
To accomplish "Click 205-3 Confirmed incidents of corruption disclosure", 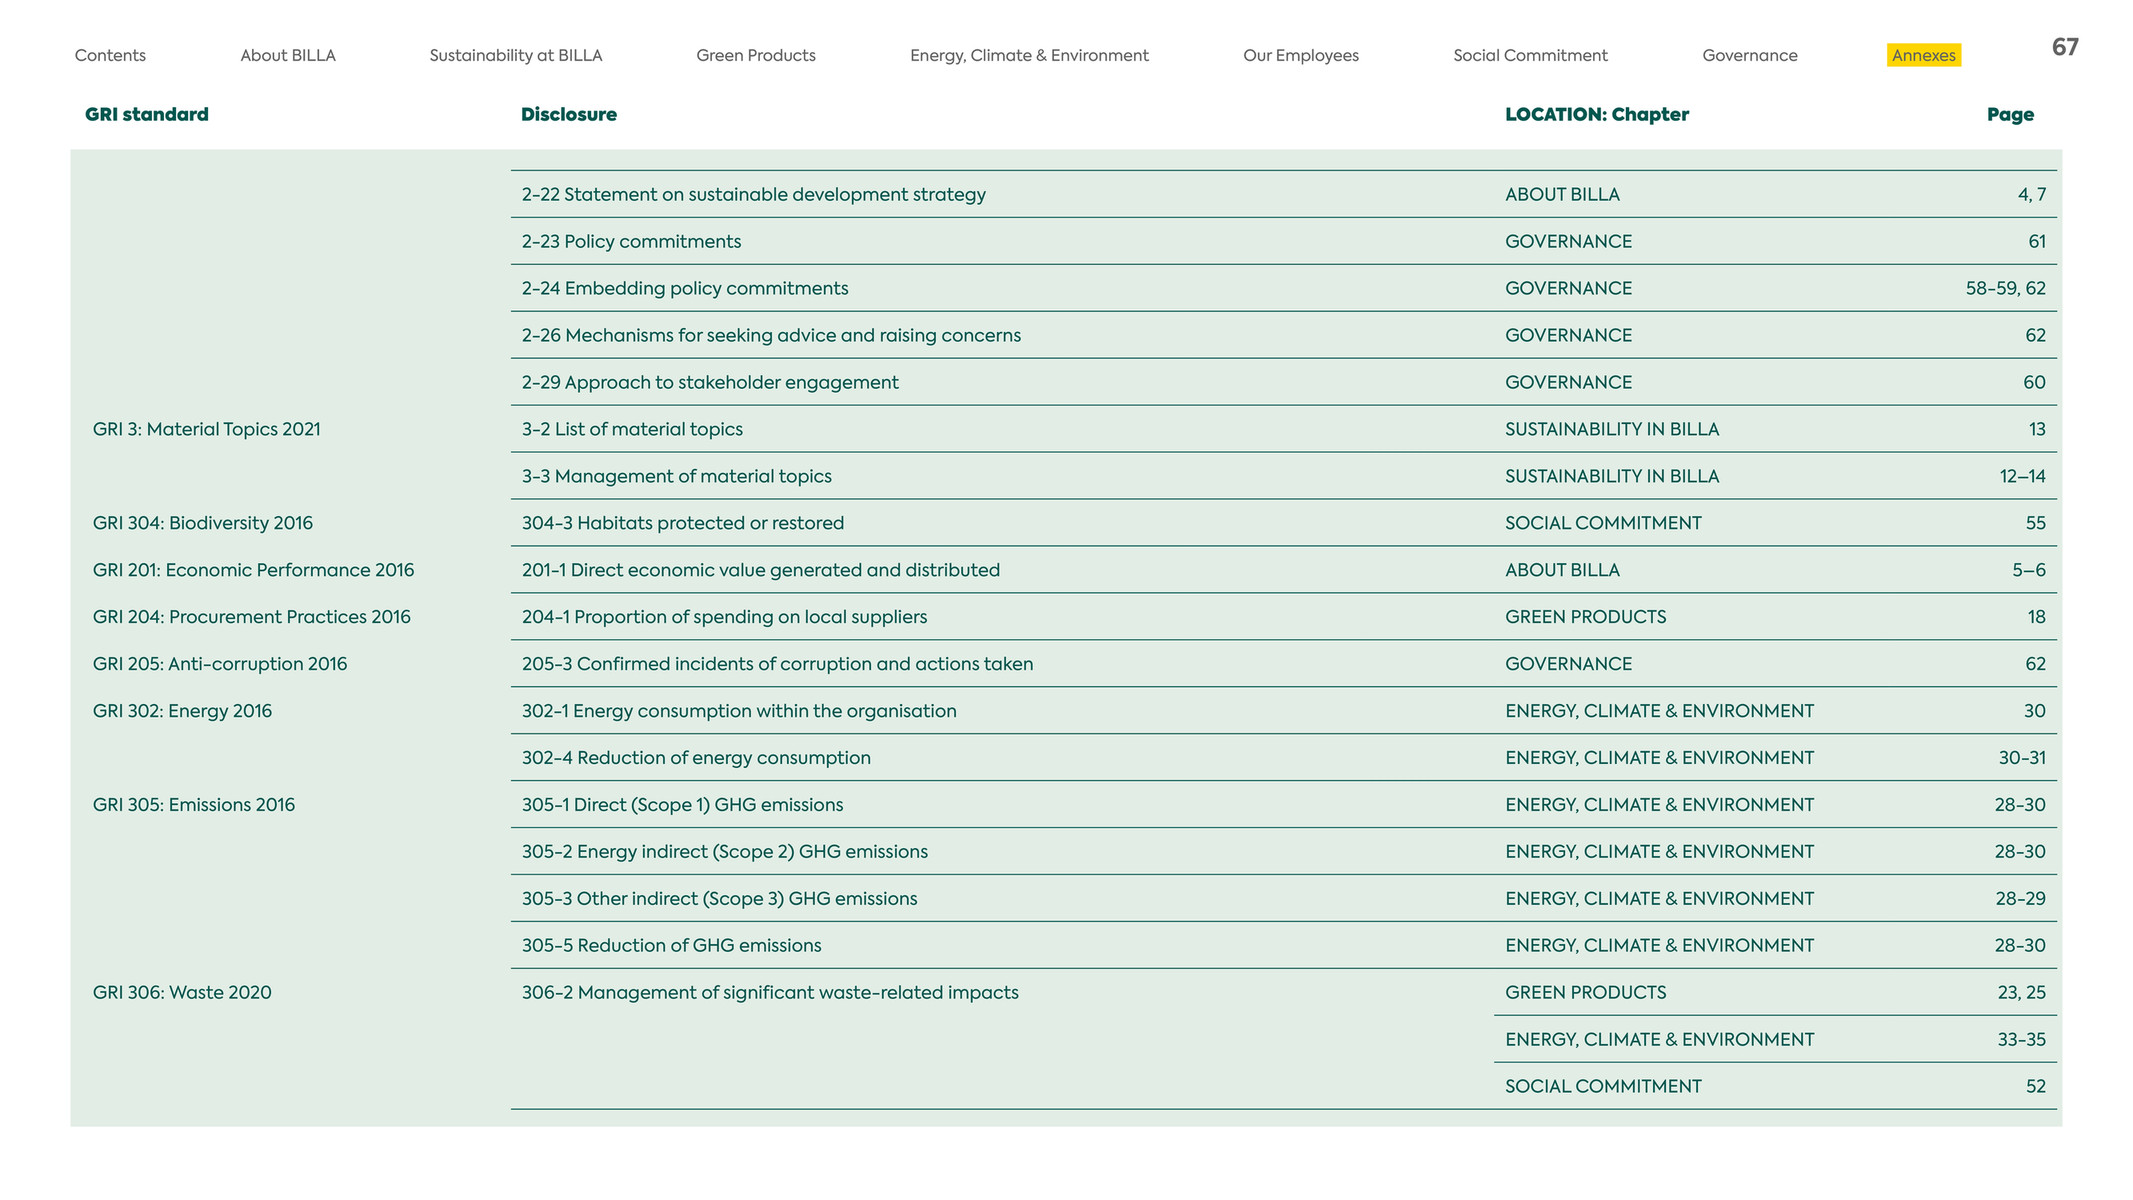I will [777, 664].
